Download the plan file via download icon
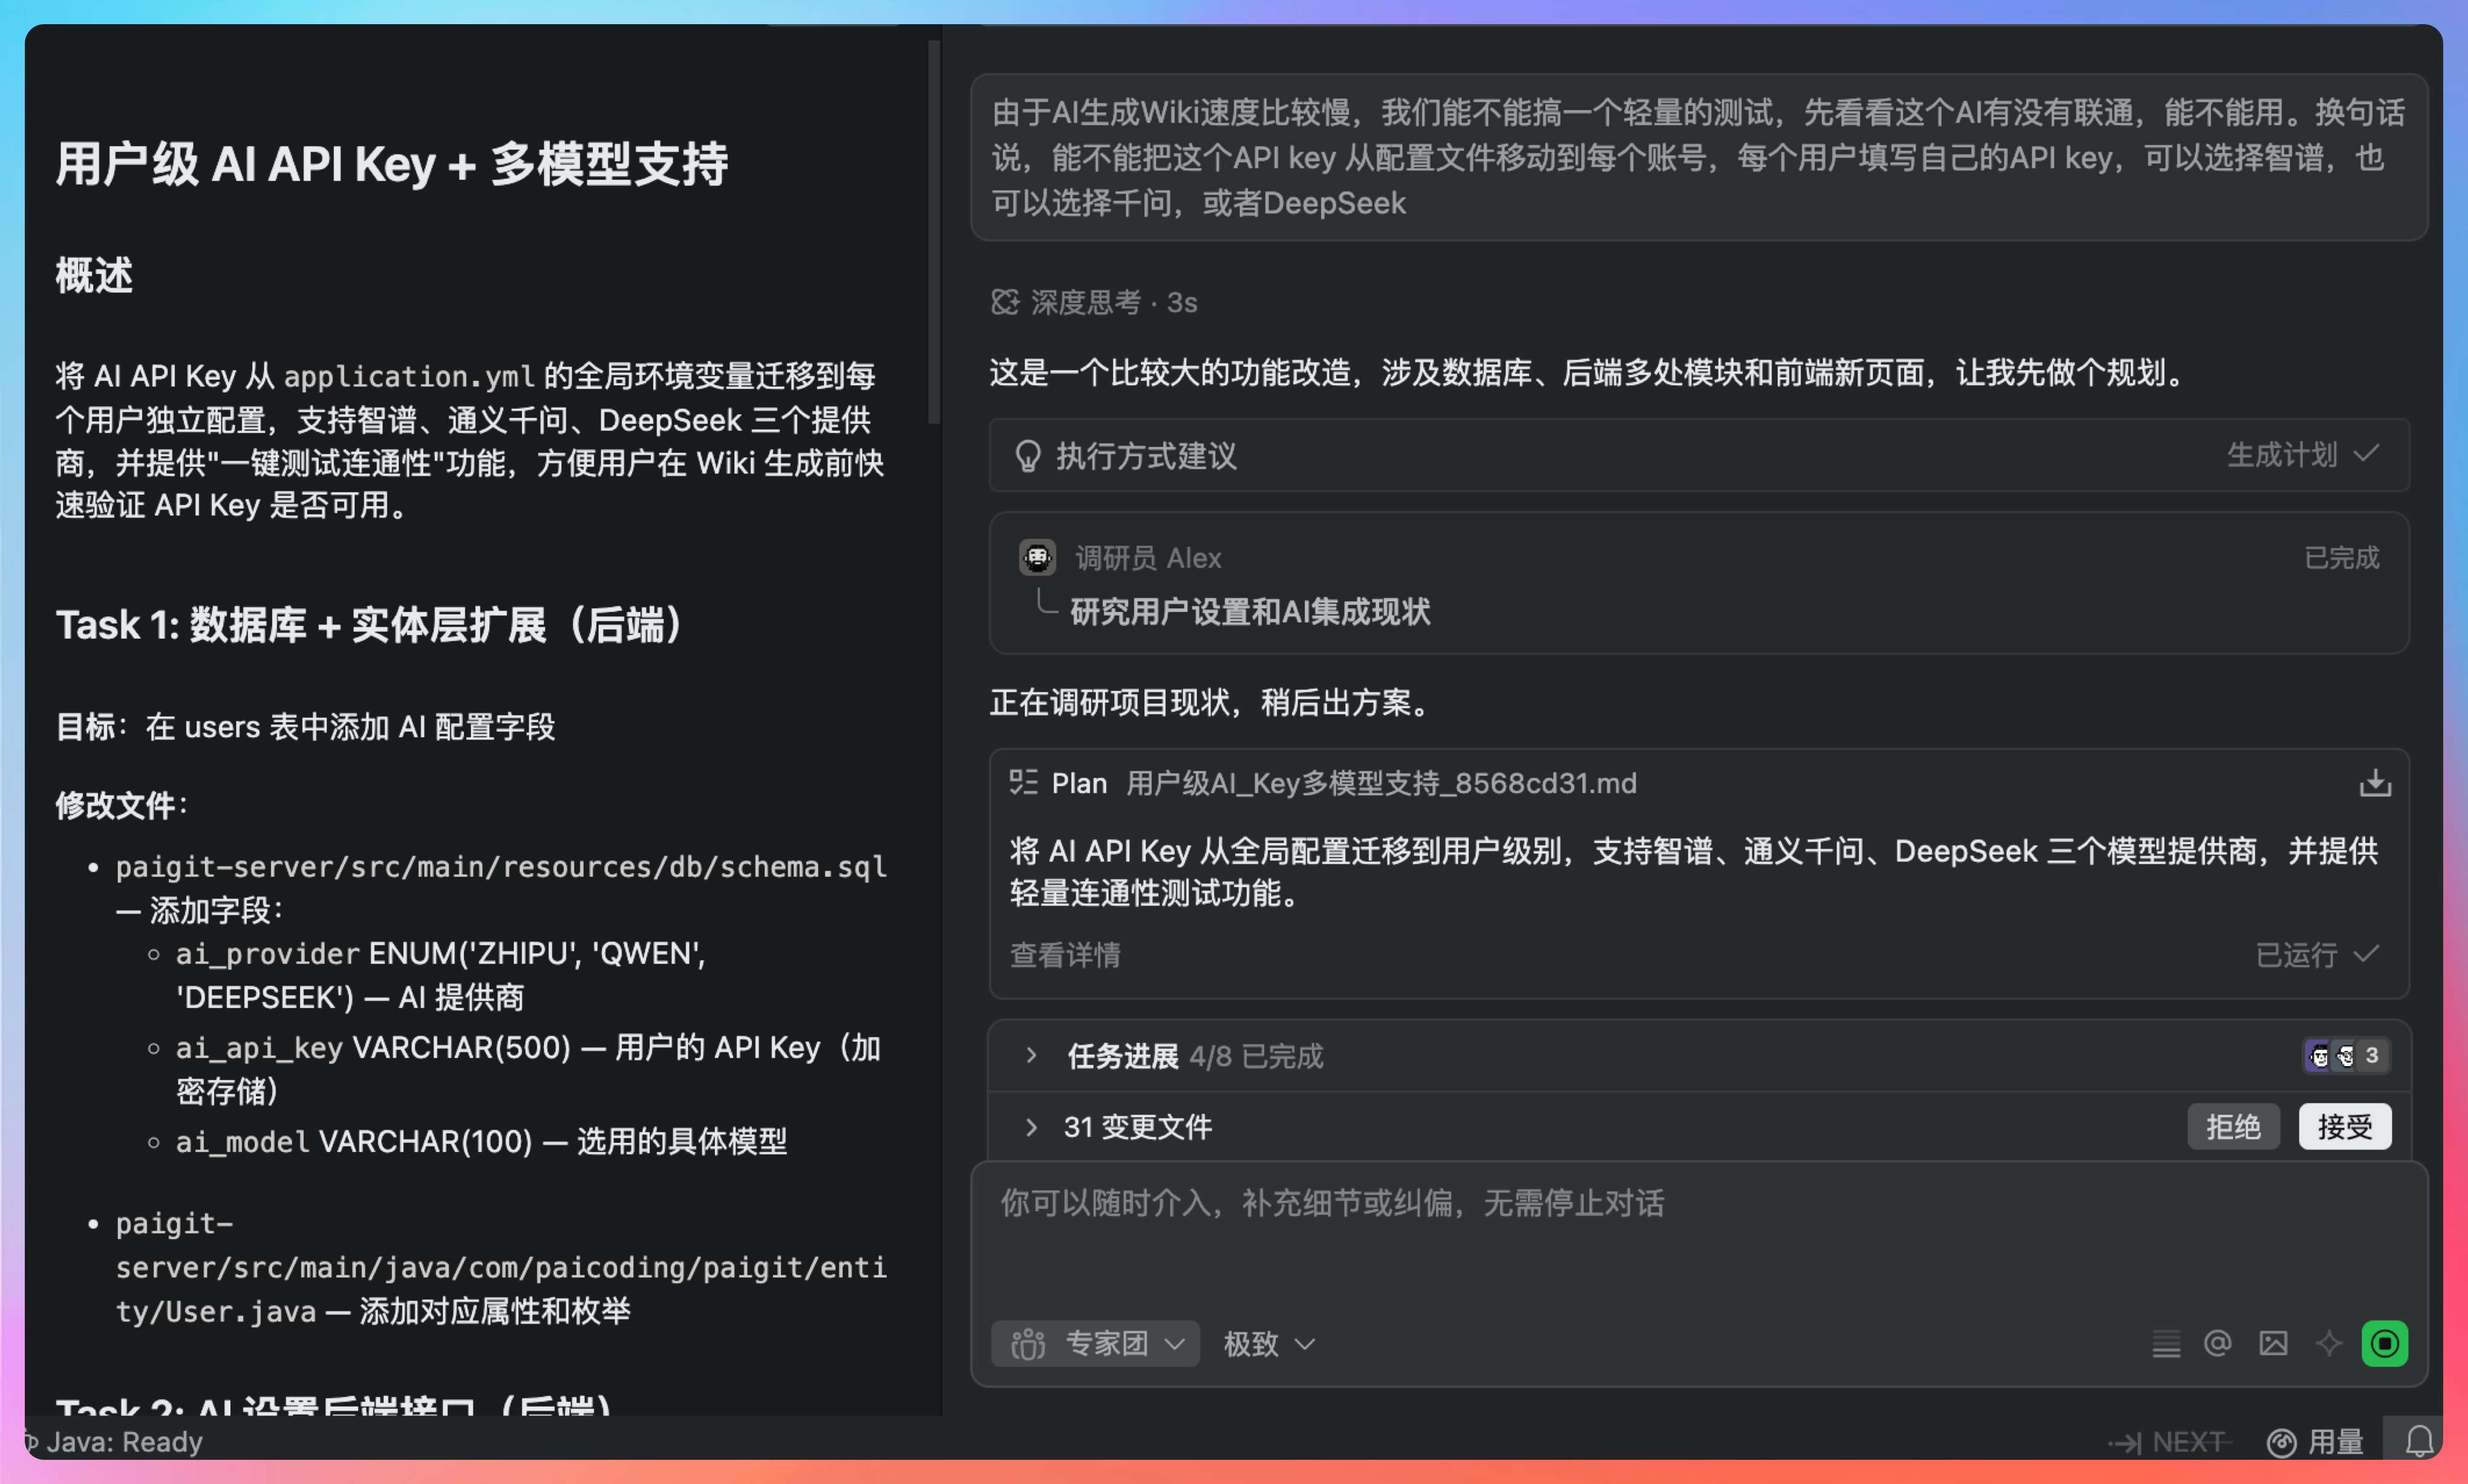2468x1484 pixels. (x=2375, y=783)
